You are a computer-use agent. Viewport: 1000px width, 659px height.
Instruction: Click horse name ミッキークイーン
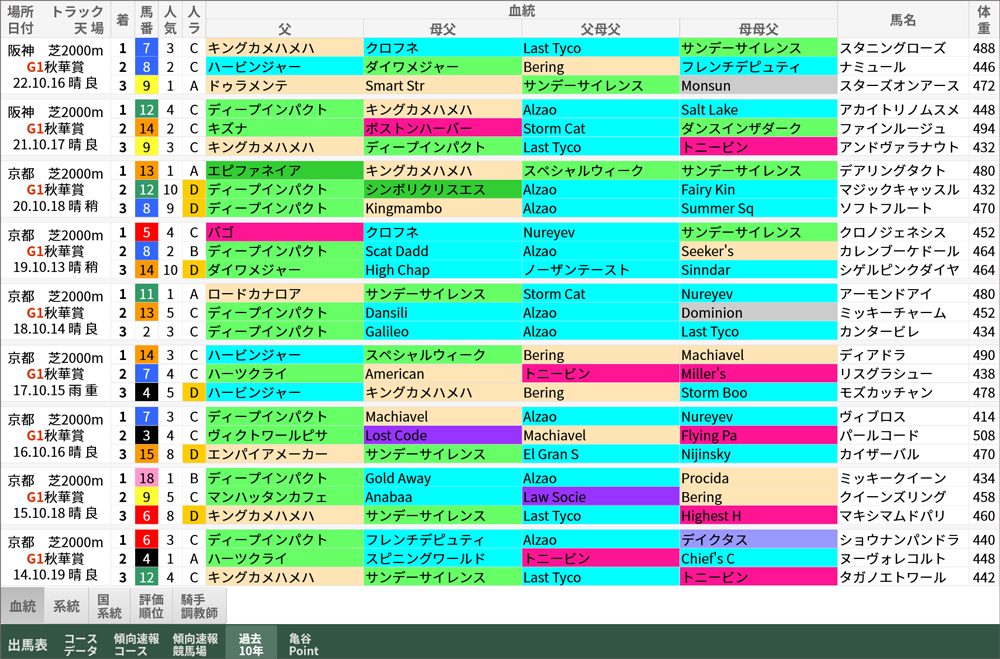(x=892, y=478)
